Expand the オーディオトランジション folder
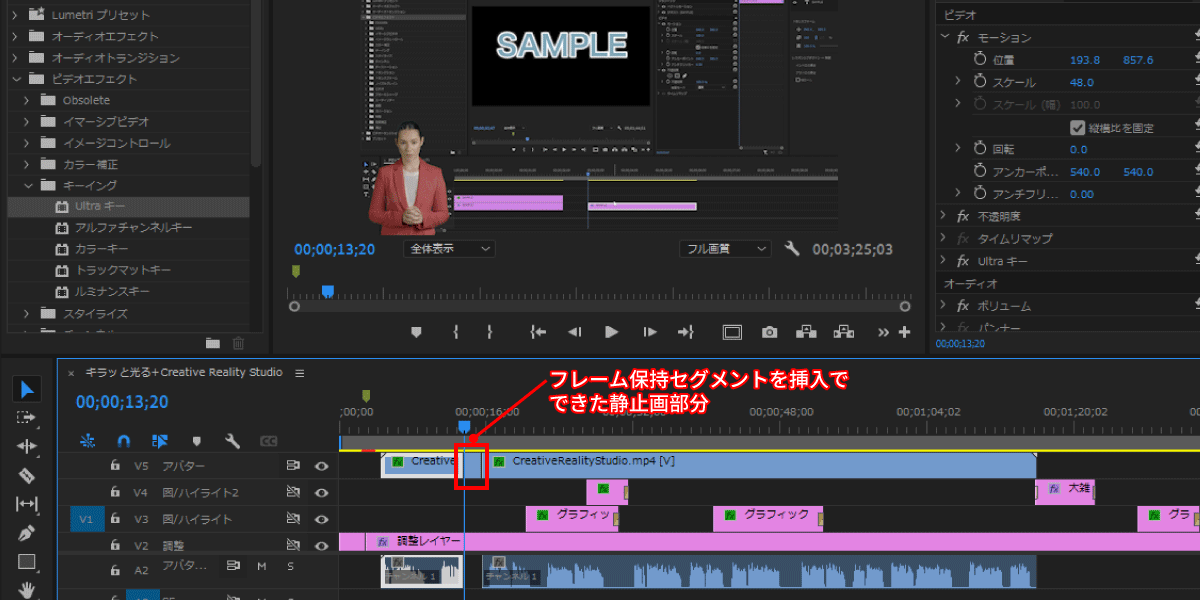 pos(17,58)
